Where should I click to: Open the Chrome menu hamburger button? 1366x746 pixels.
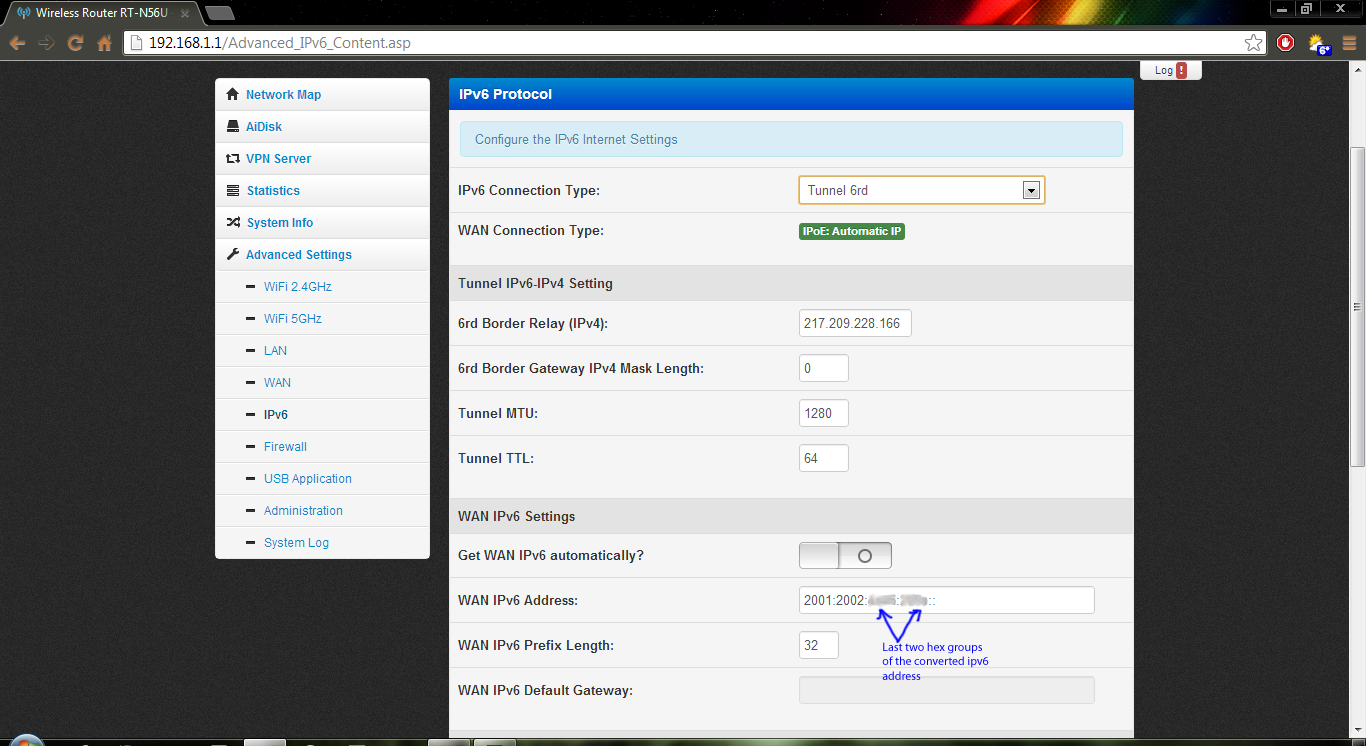point(1348,43)
